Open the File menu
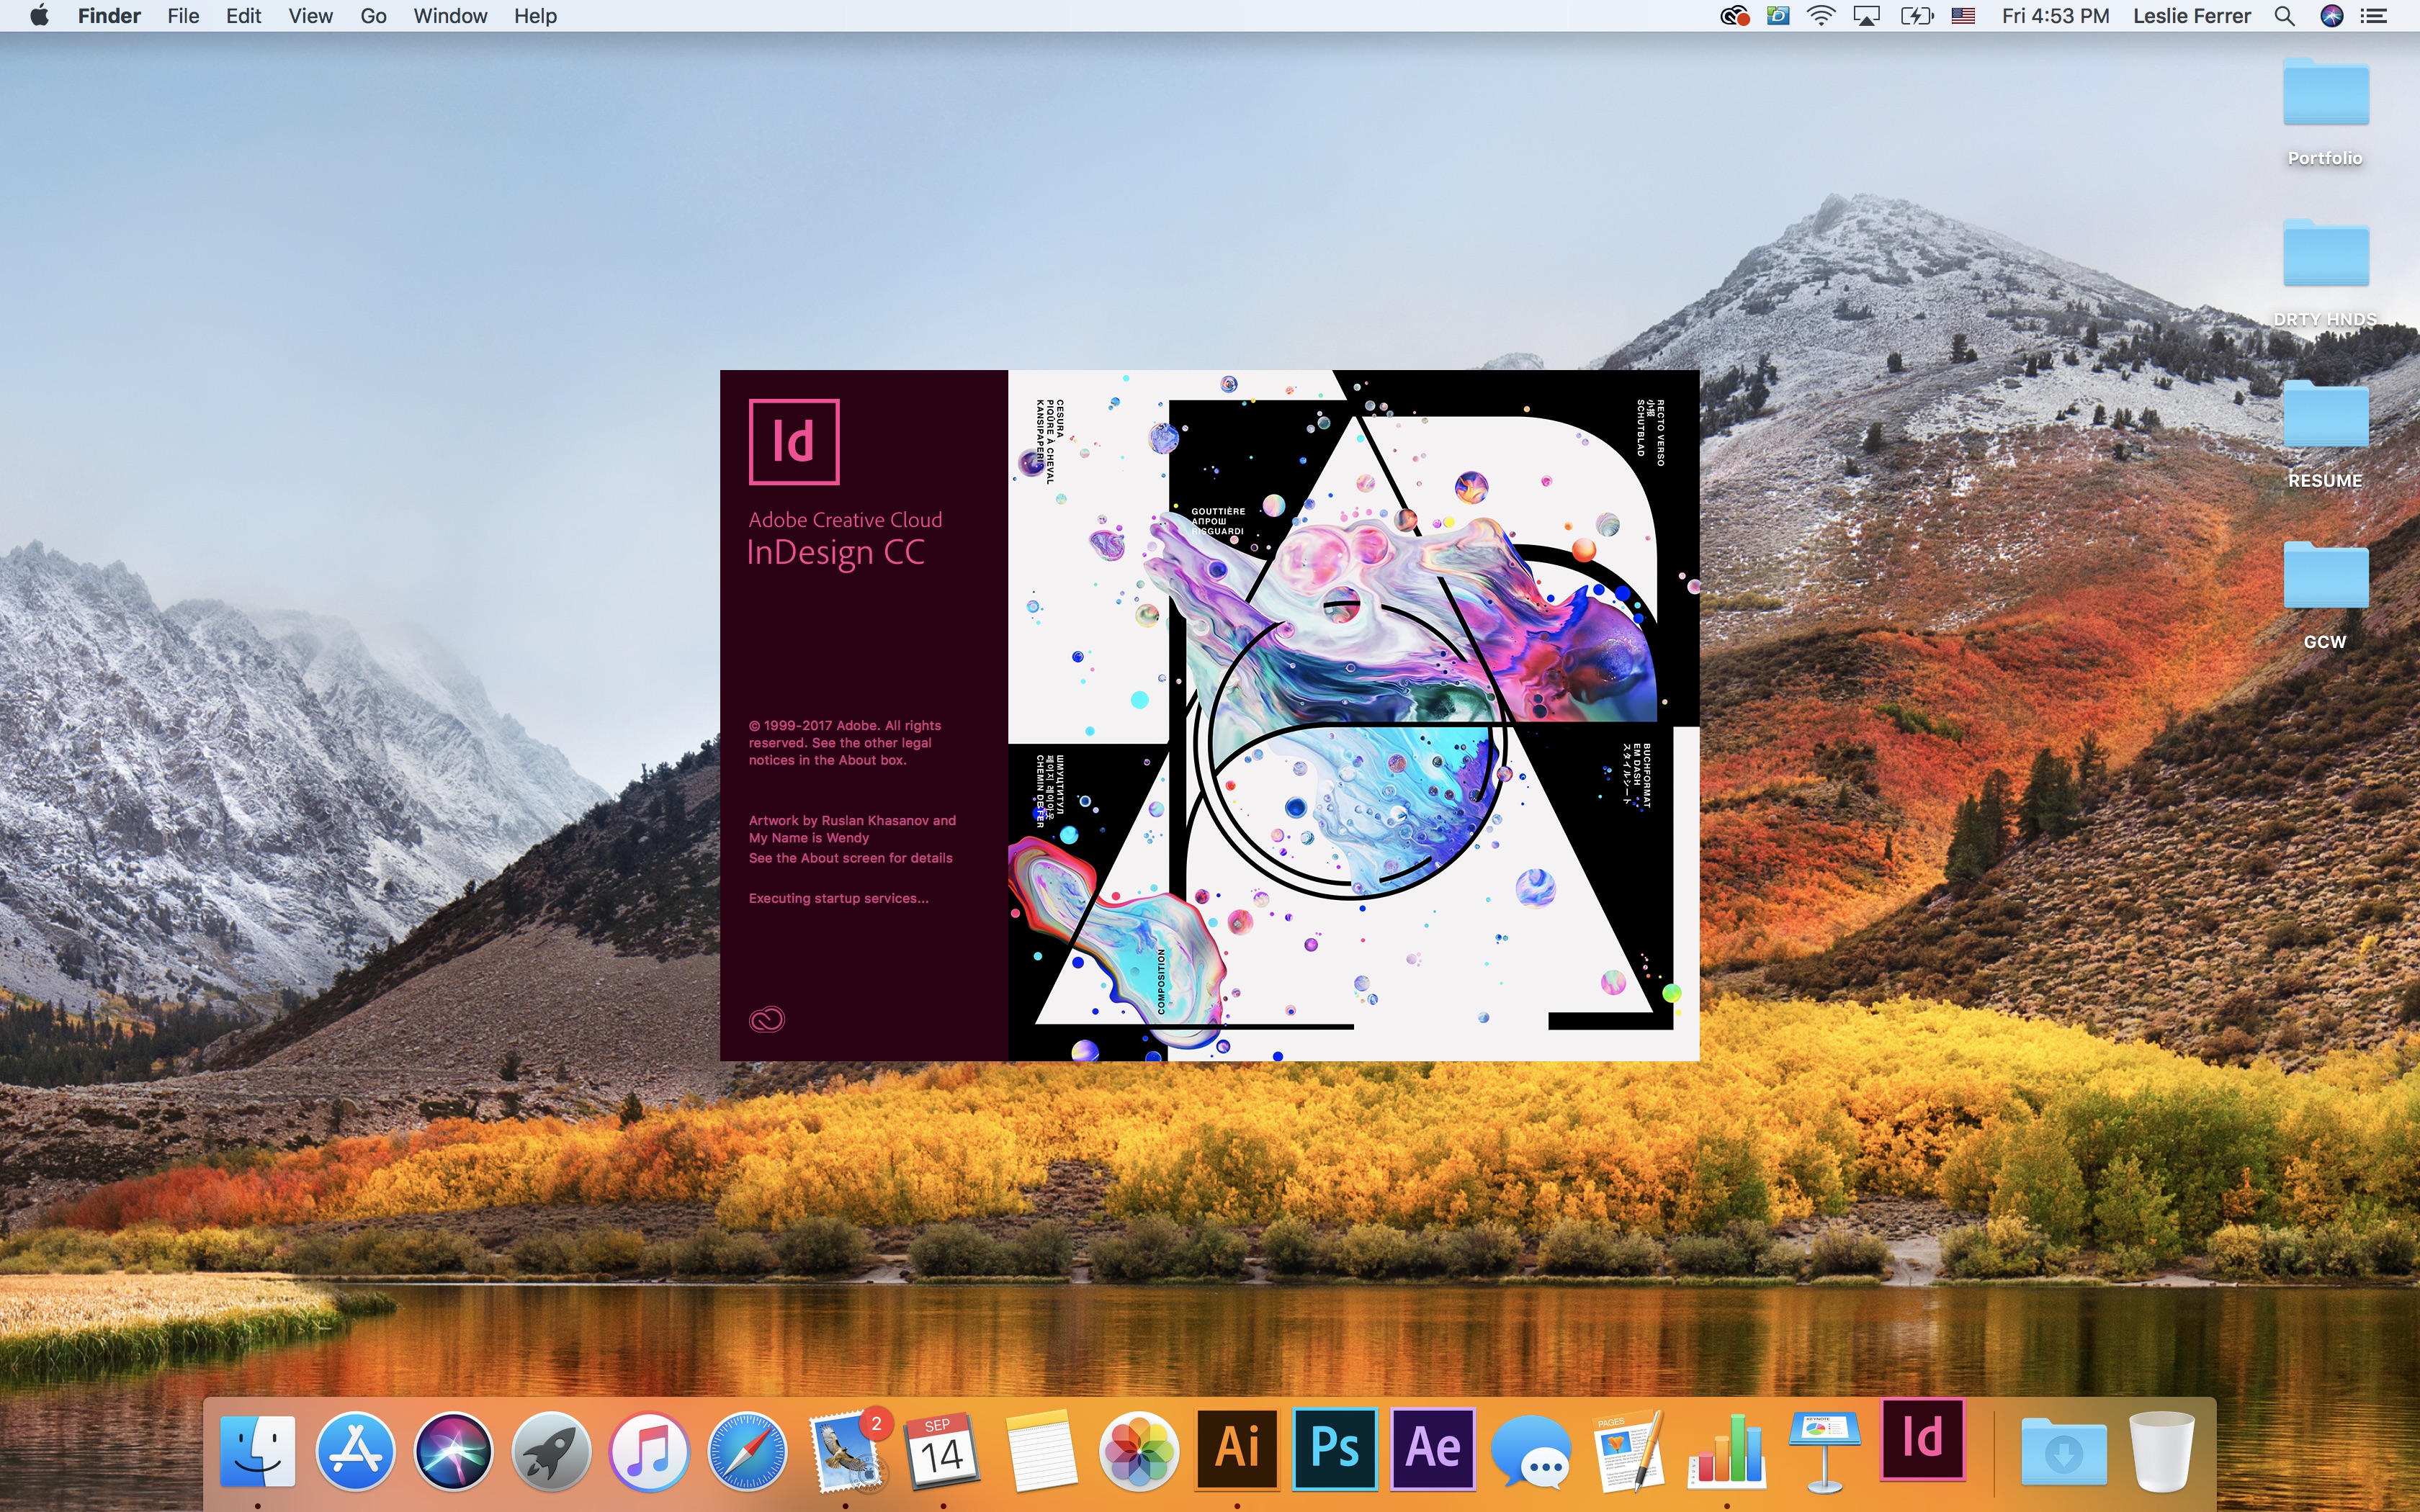This screenshot has height=1512, width=2420. [x=183, y=16]
